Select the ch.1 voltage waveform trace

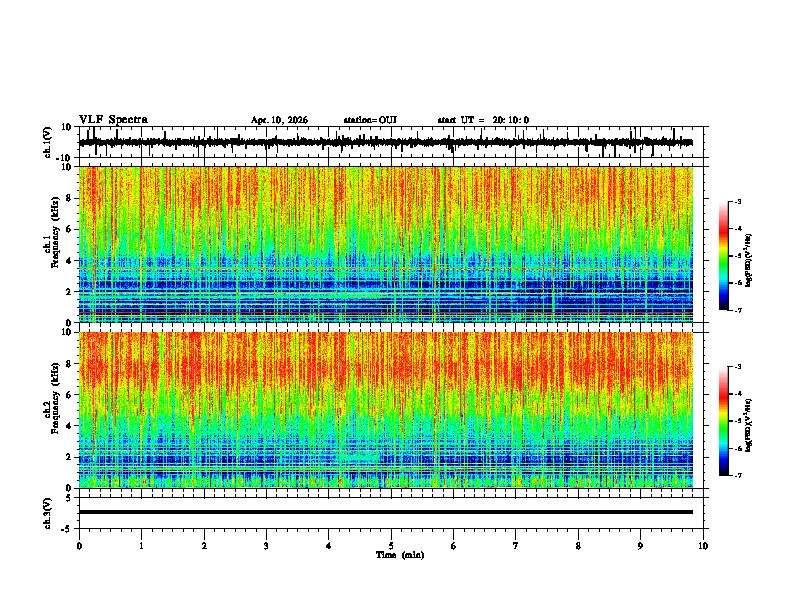click(385, 142)
